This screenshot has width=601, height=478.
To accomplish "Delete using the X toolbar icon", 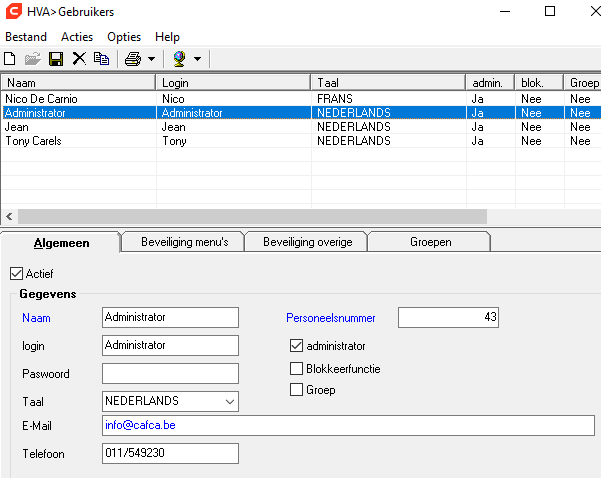I will coord(79,59).
